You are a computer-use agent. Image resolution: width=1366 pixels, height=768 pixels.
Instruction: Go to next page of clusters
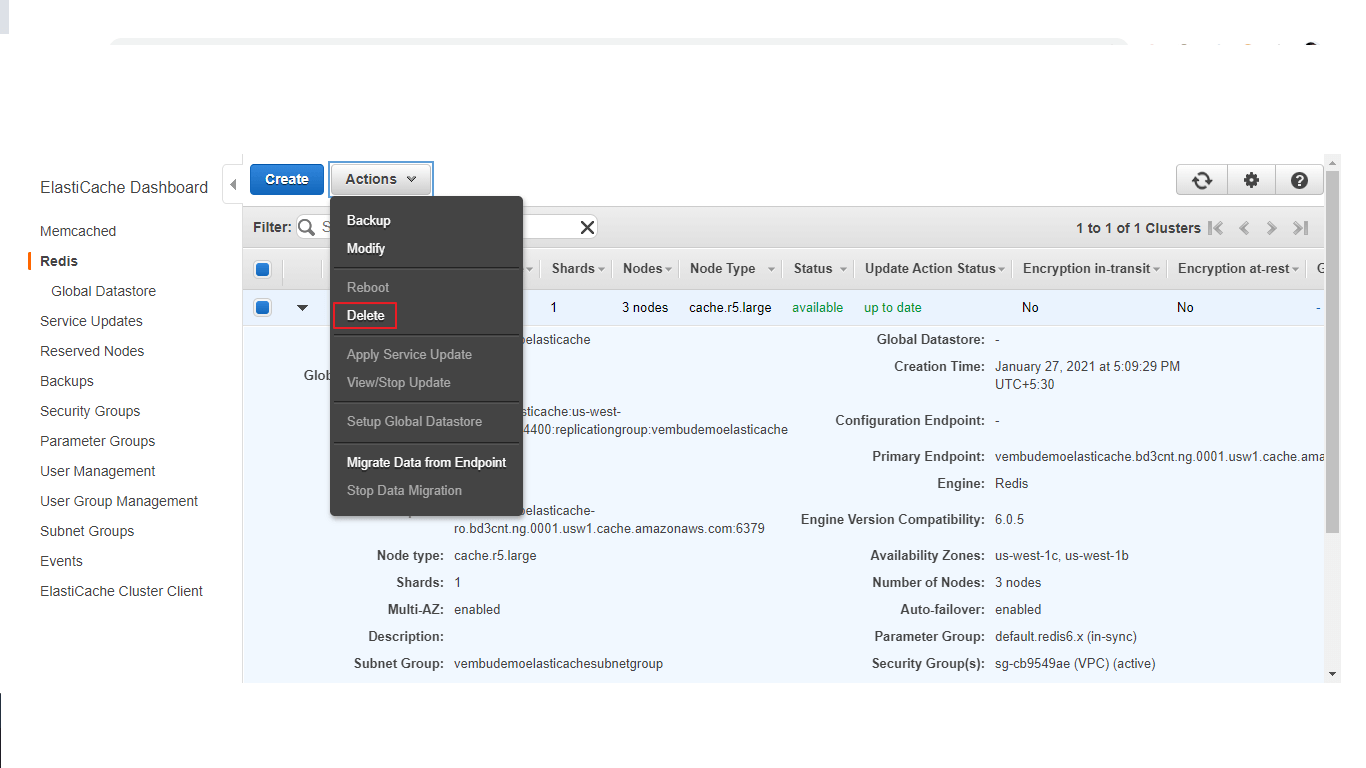coord(1272,228)
